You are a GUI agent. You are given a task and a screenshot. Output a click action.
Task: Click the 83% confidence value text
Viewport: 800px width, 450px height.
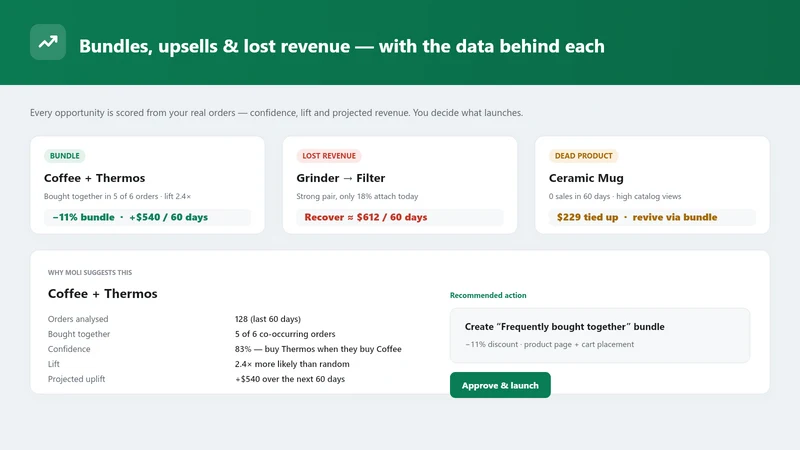[x=318, y=349]
